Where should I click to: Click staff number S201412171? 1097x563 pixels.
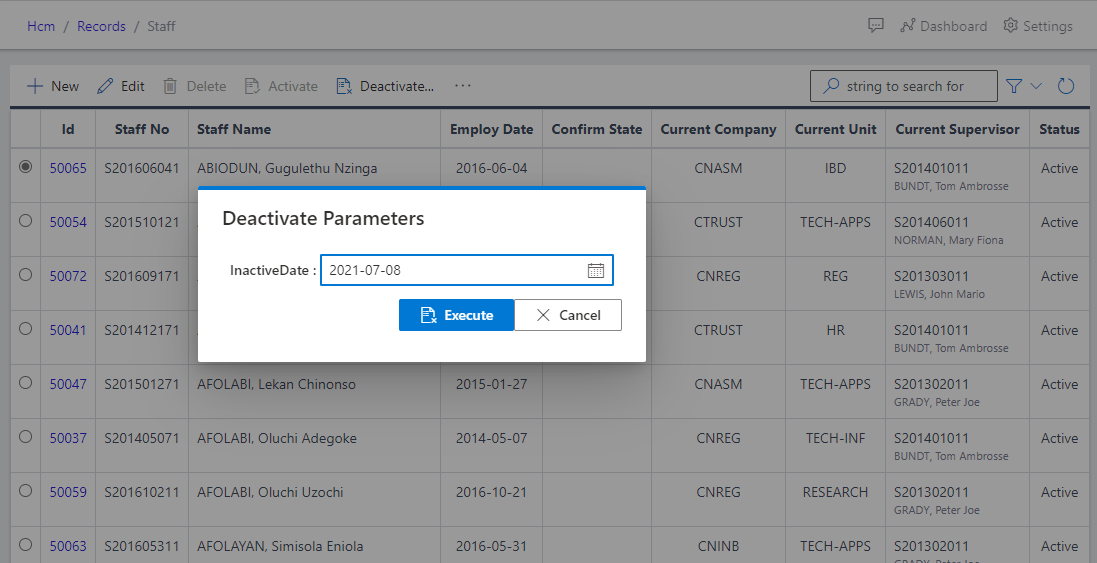pos(142,330)
